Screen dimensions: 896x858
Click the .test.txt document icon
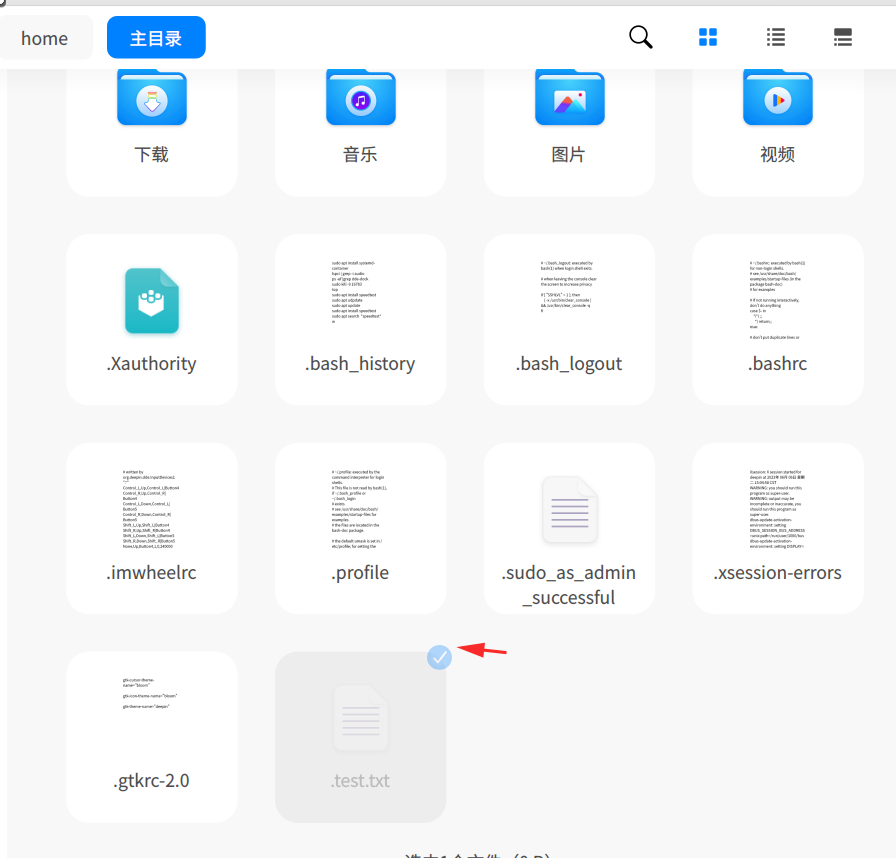point(361,718)
